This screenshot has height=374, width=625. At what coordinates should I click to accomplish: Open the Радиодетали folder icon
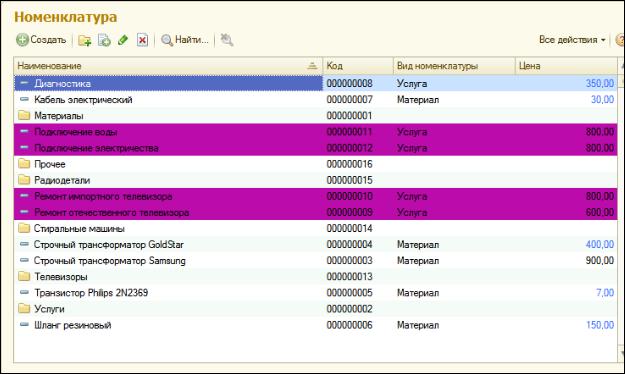click(24, 180)
